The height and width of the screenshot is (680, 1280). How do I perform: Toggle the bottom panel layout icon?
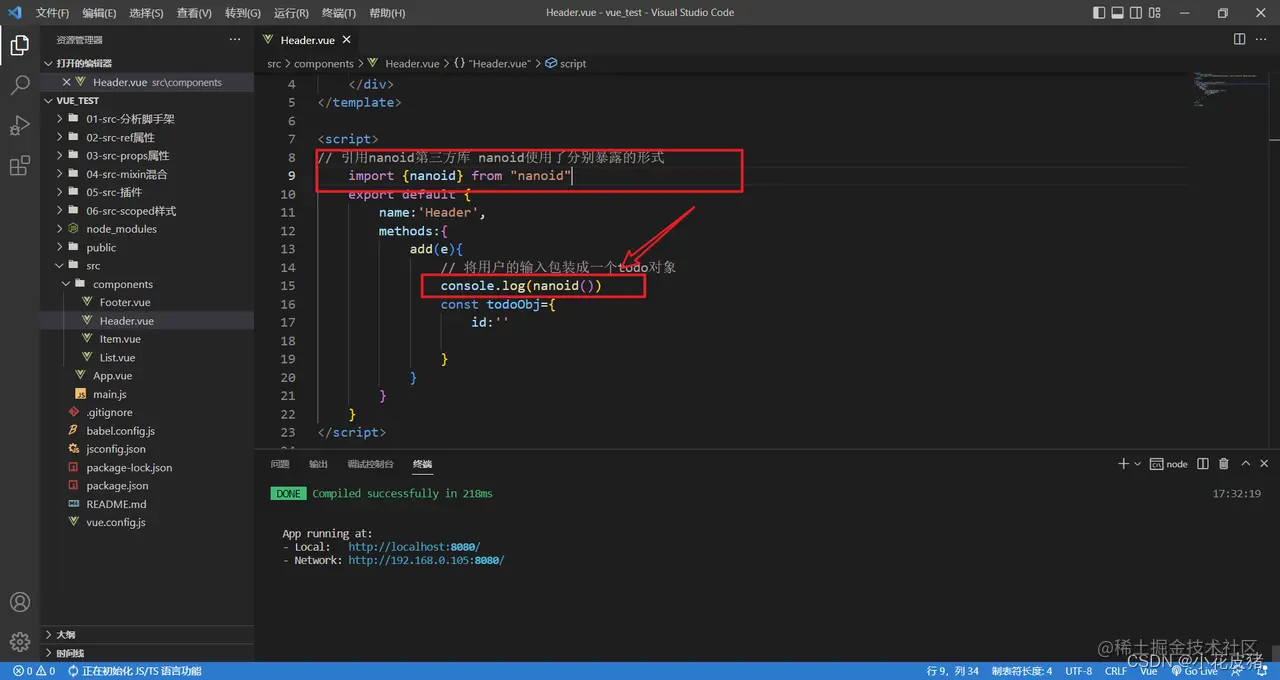click(x=1120, y=13)
